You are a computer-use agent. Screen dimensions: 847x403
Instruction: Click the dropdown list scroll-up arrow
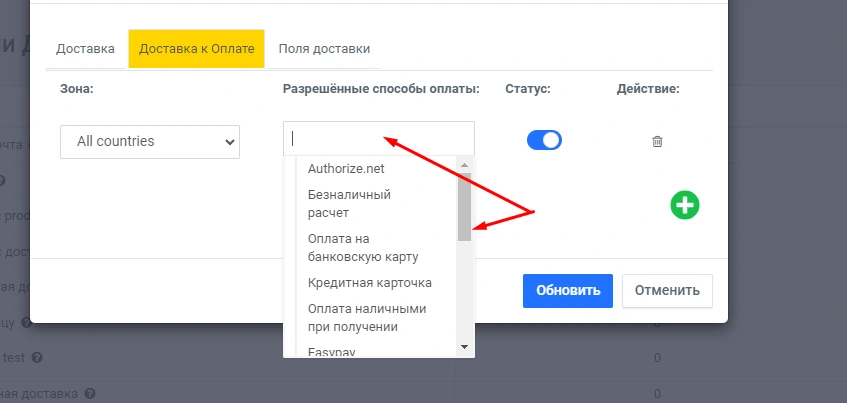pyautogui.click(x=464, y=165)
